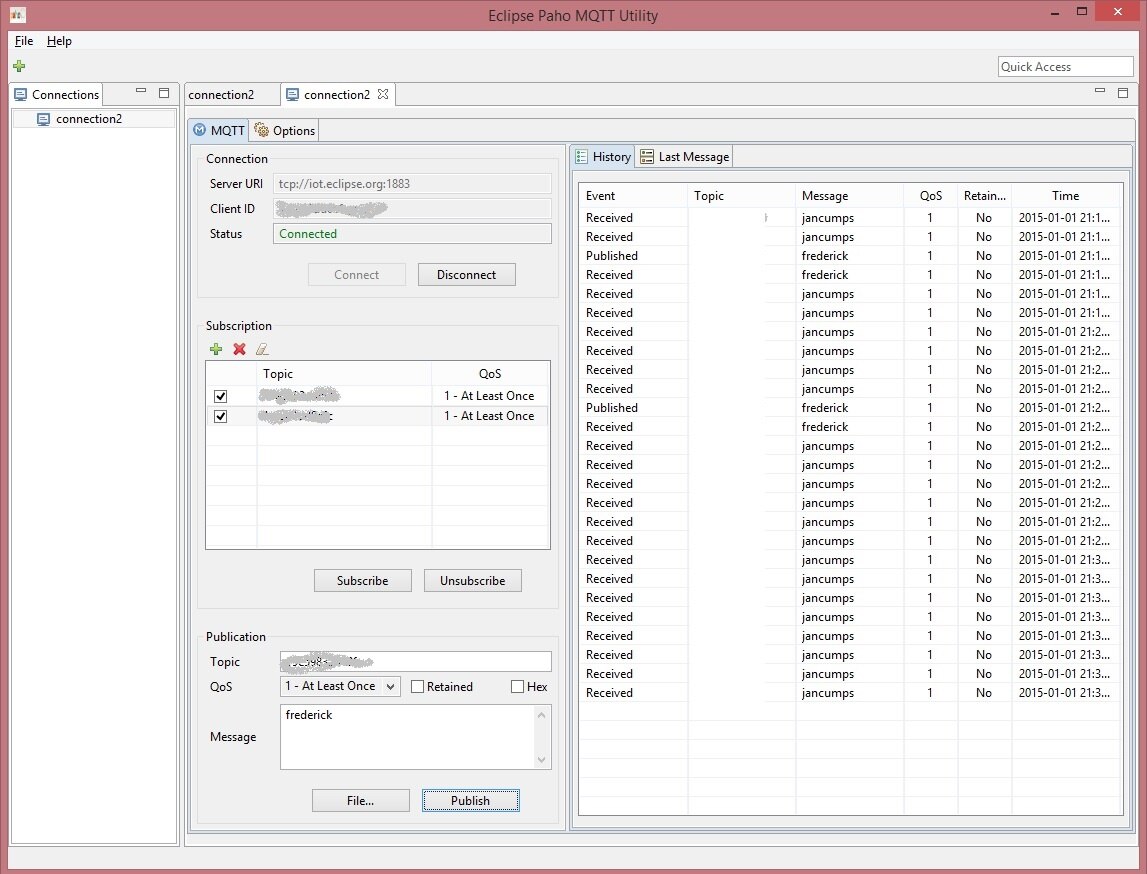1147x874 pixels.
Task: Click the red X remove subscription icon
Action: [239, 349]
